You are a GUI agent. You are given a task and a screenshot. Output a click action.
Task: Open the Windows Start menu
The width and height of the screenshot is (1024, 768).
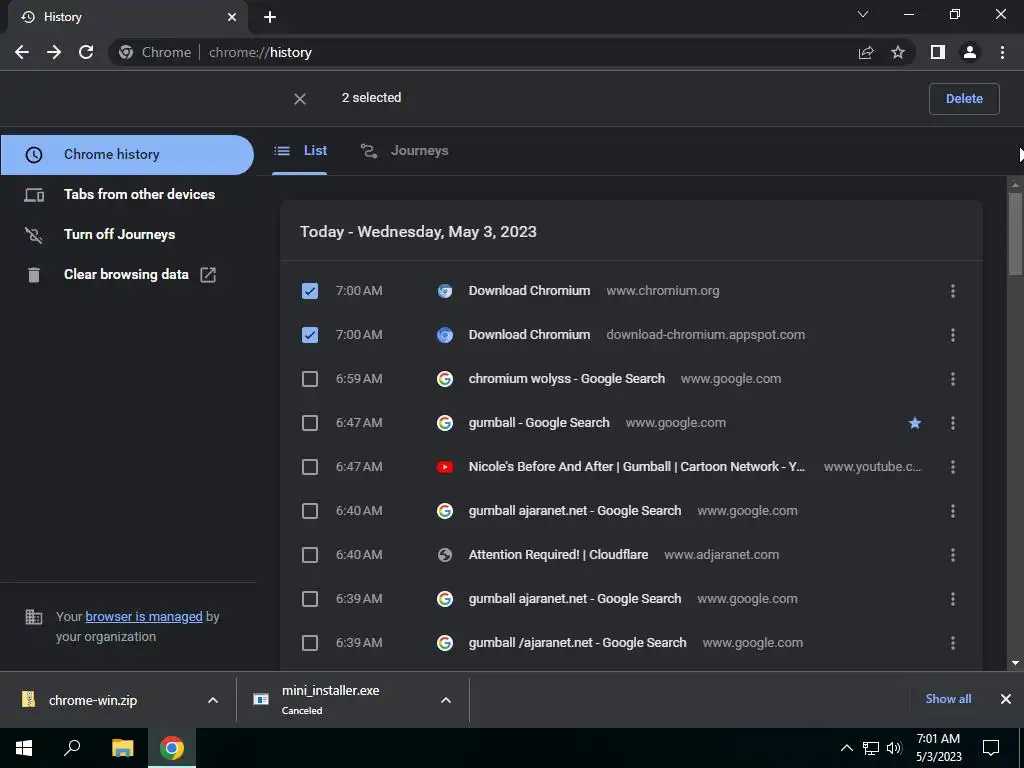tap(24, 748)
